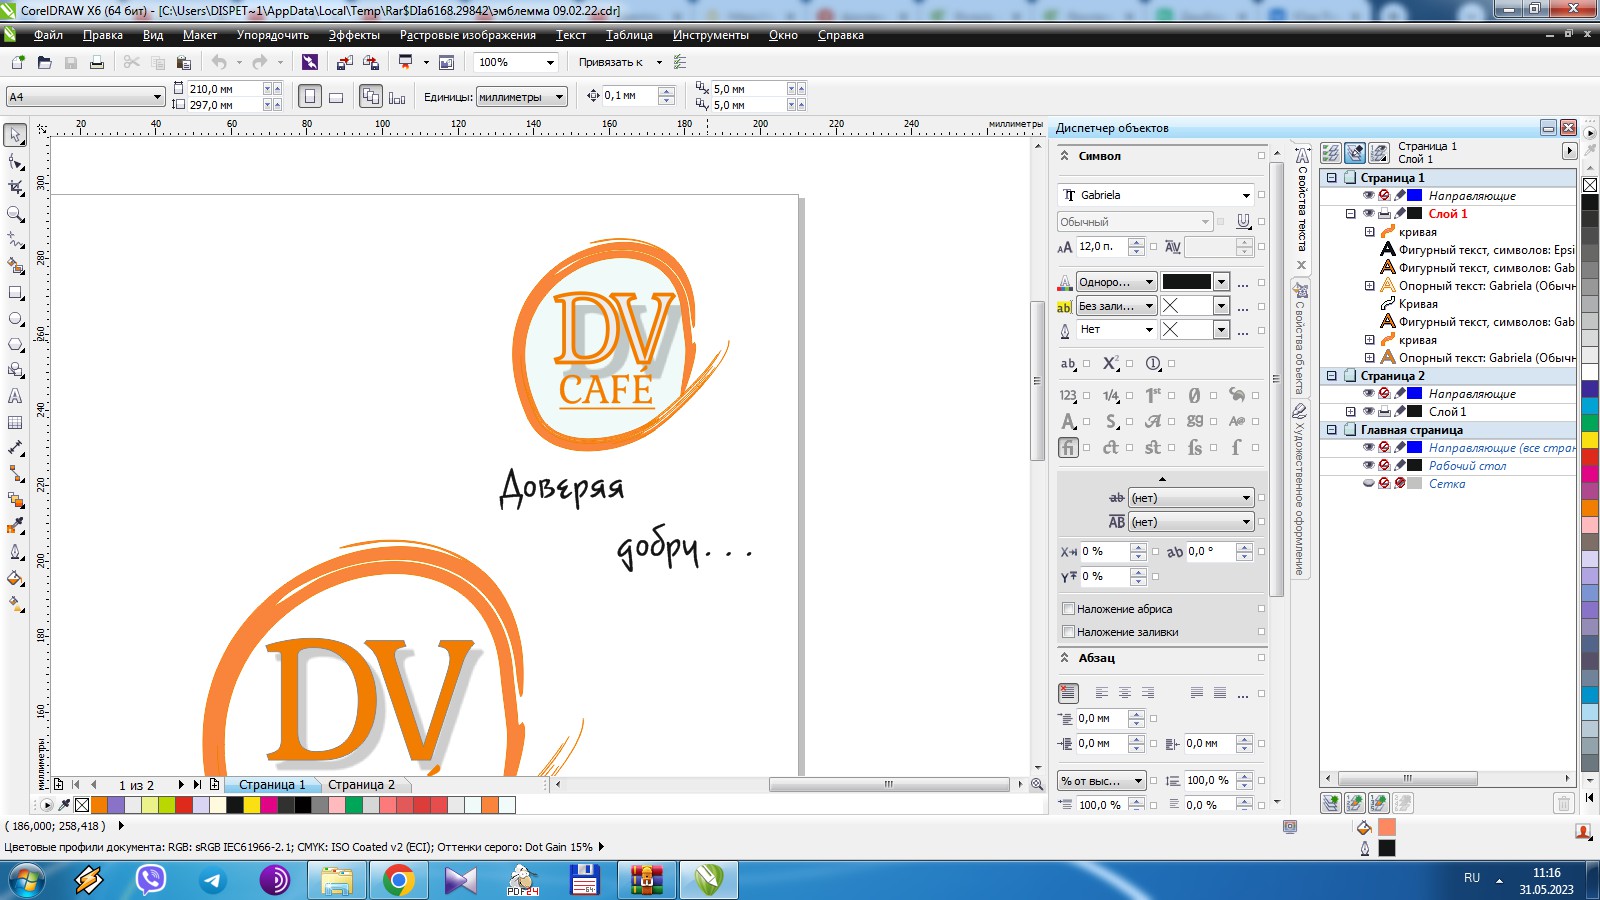Switch to the Страница 2 page tab
Screen dimensions: 1600x900
coord(361,785)
